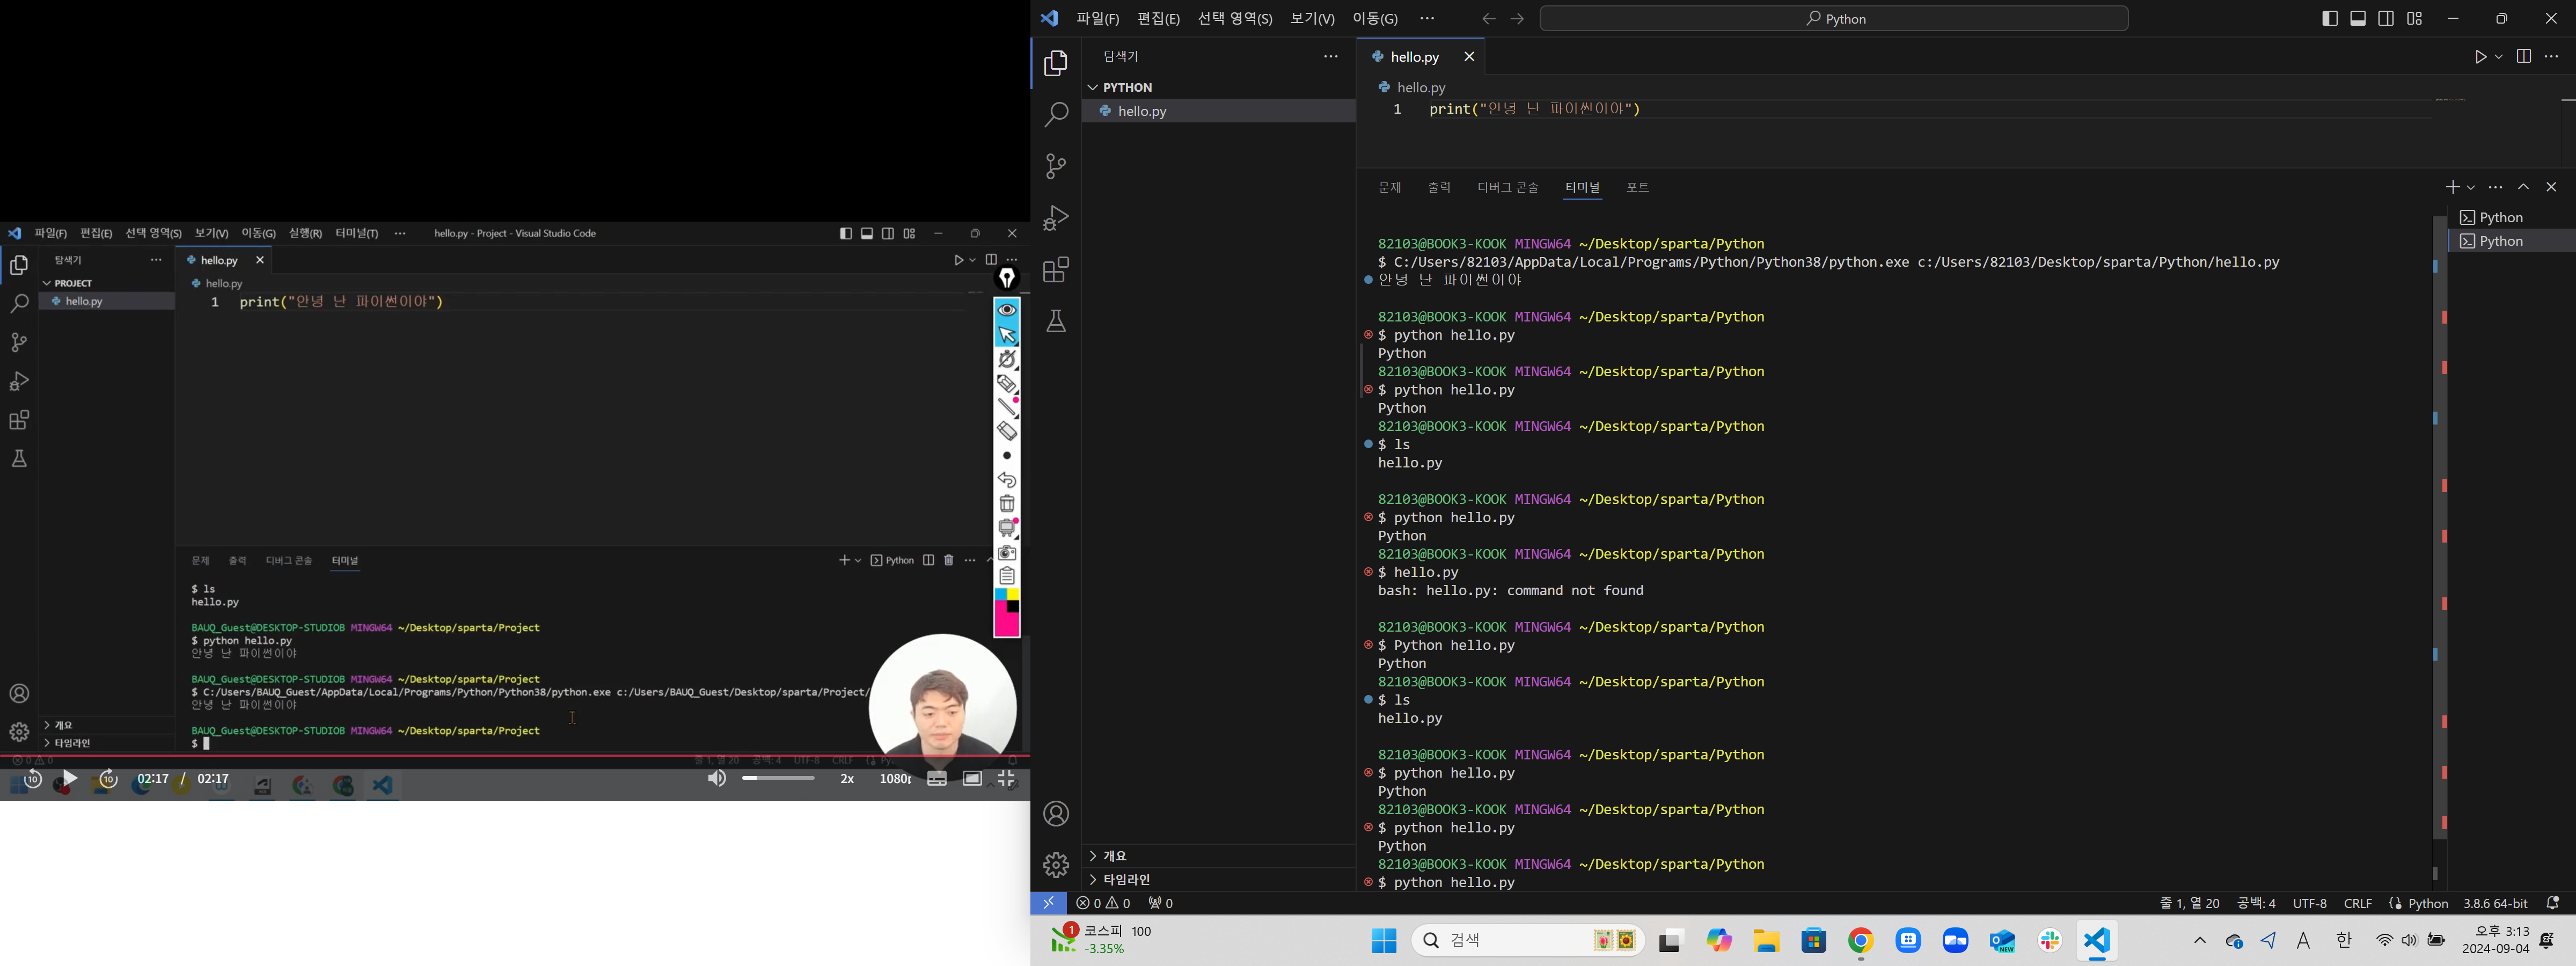Change the CRLF line ending setting

coord(2358,903)
